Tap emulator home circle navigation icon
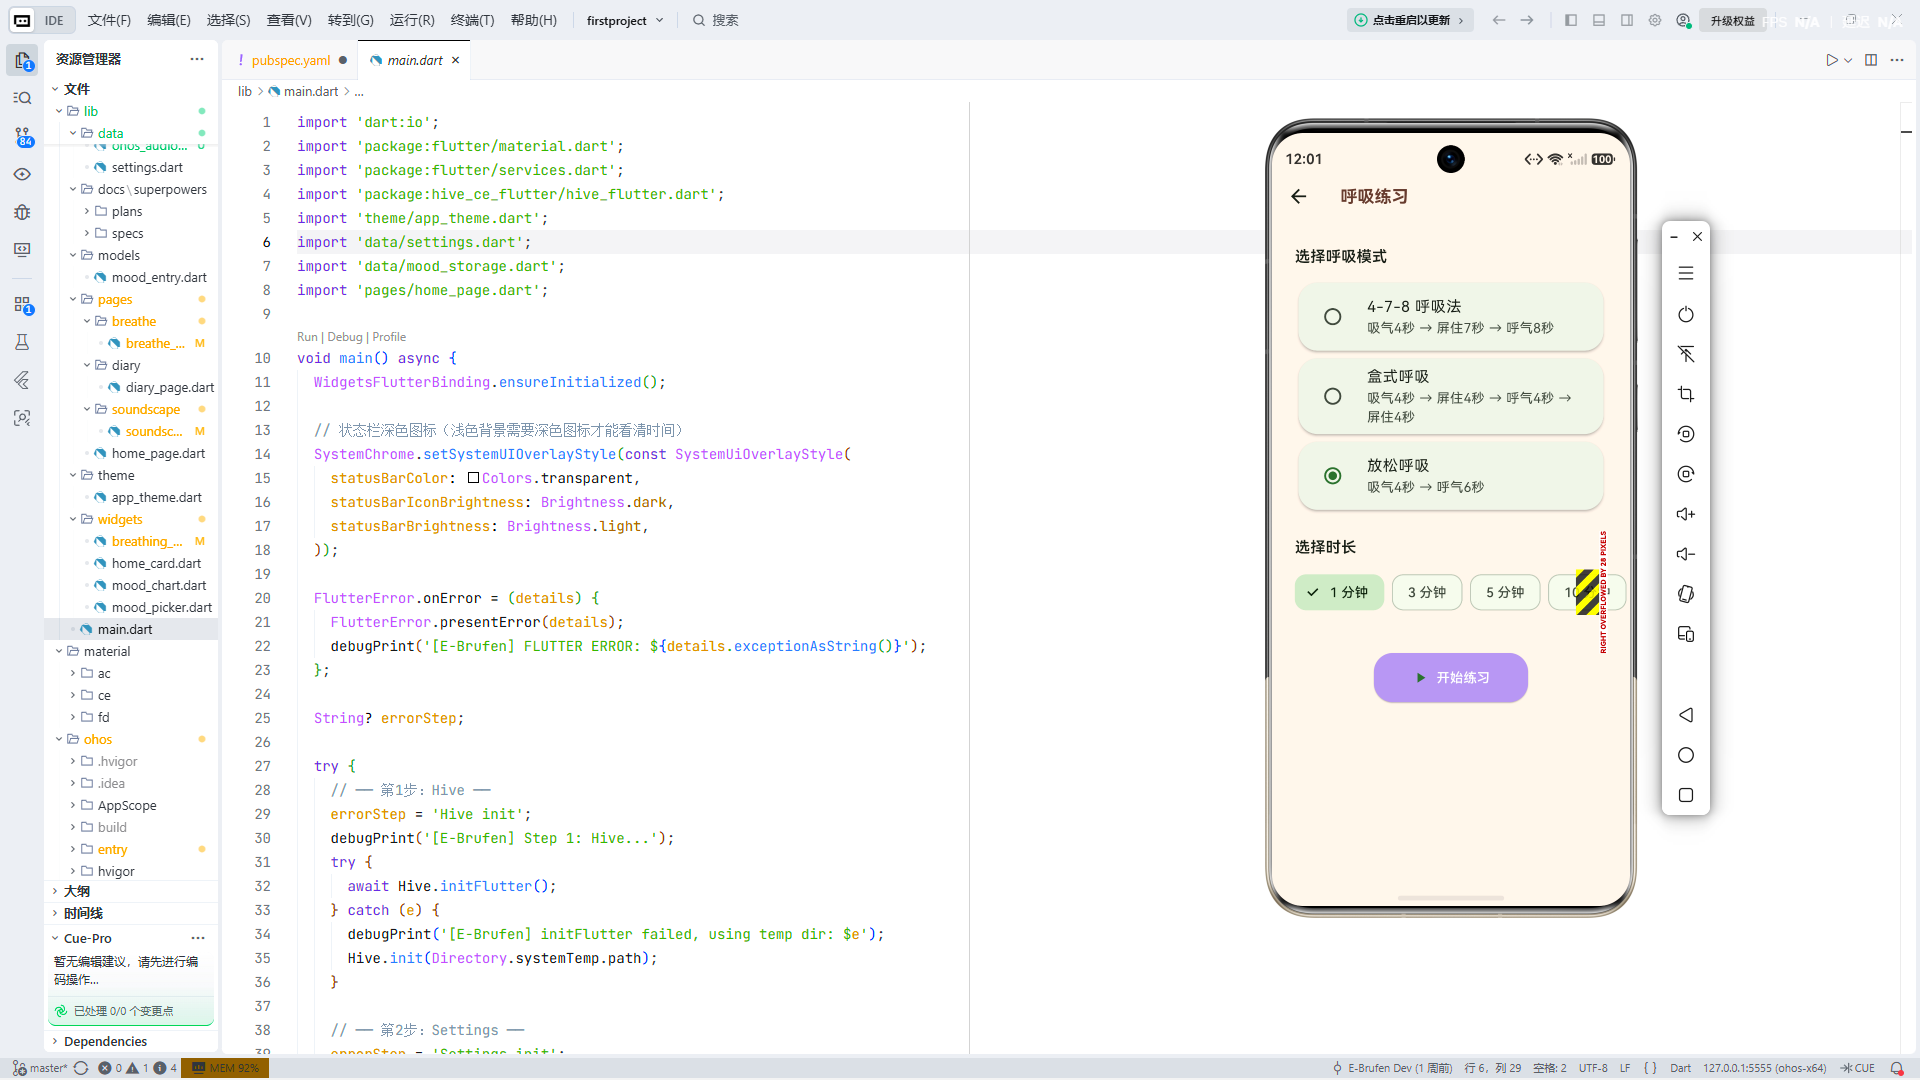Image resolution: width=1920 pixels, height=1080 pixels. (1686, 755)
